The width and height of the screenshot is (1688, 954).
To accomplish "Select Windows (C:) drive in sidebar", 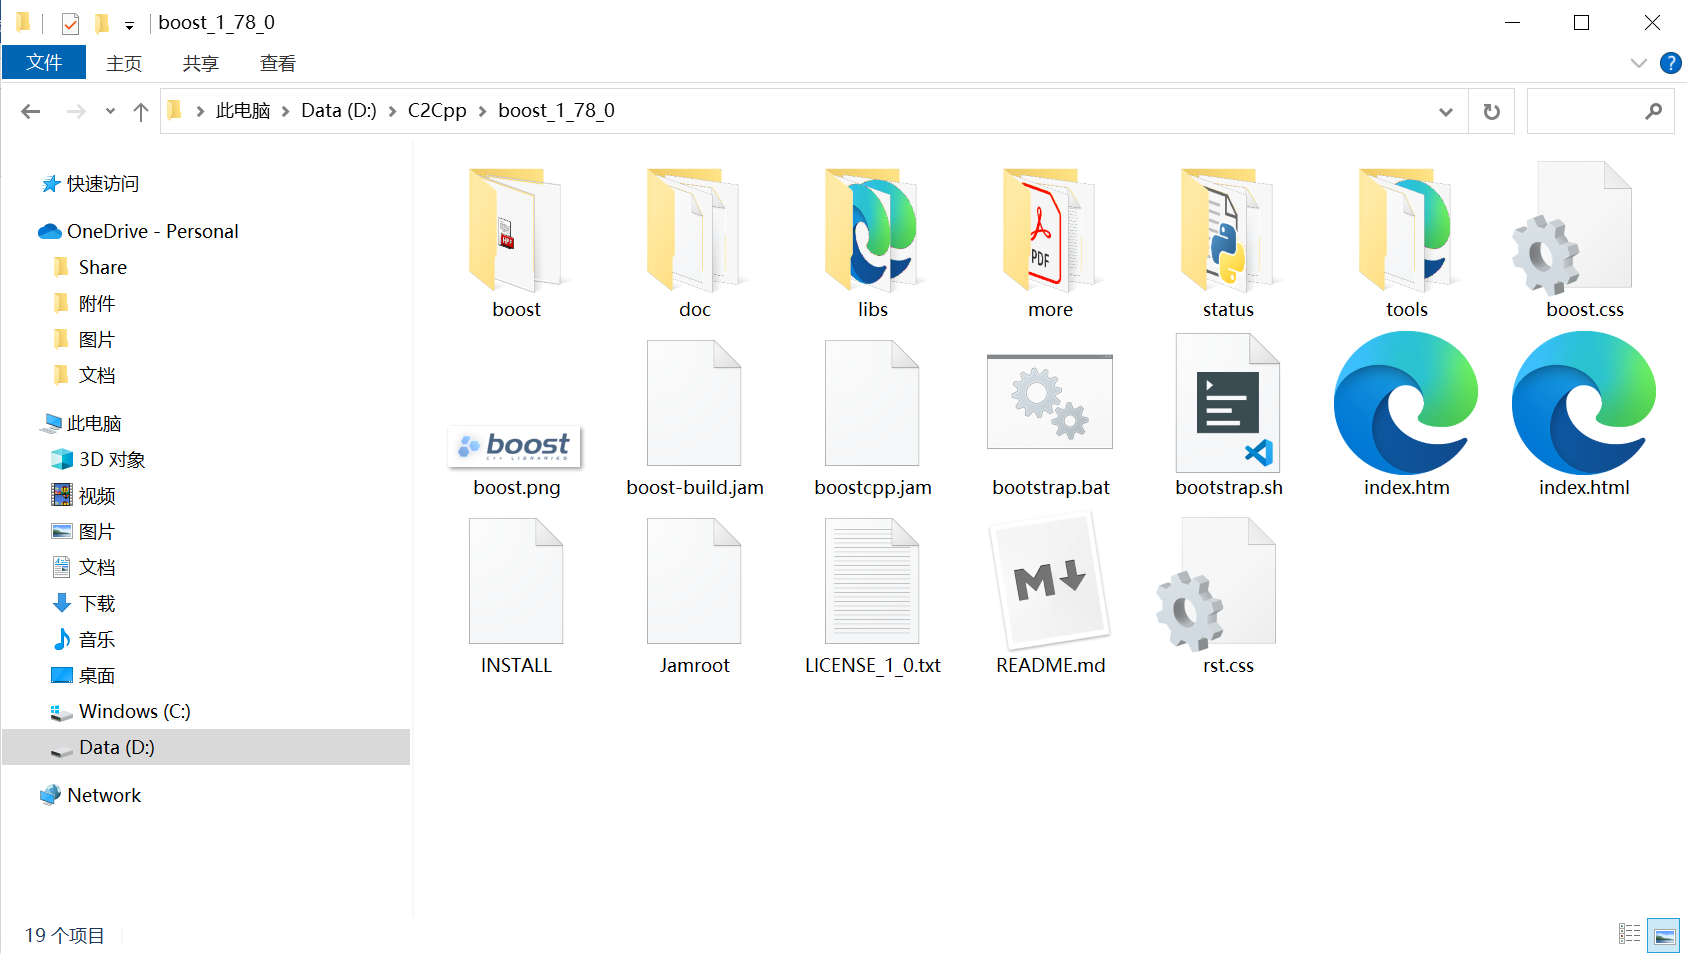I will (x=134, y=711).
